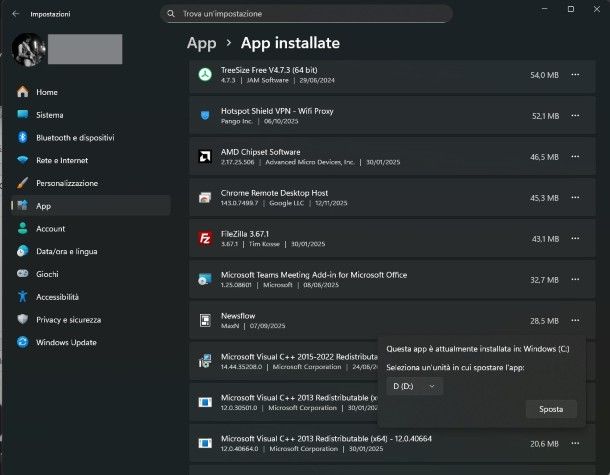Open the Home settings page
Screen dimensions: 610x475
(91, 92)
